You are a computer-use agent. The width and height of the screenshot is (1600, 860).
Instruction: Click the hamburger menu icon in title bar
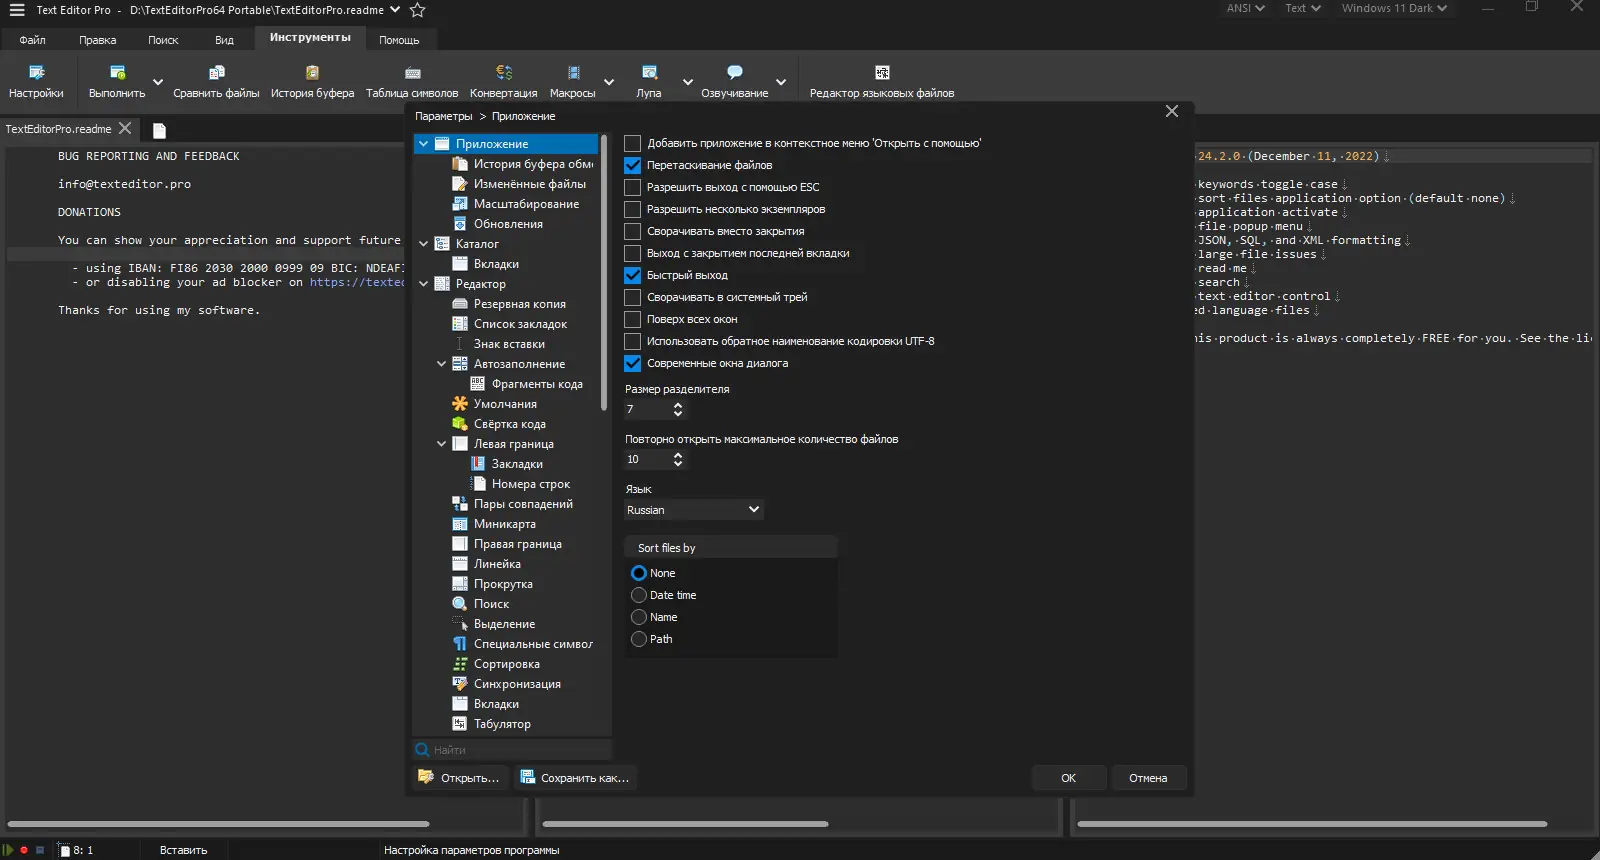click(x=17, y=10)
